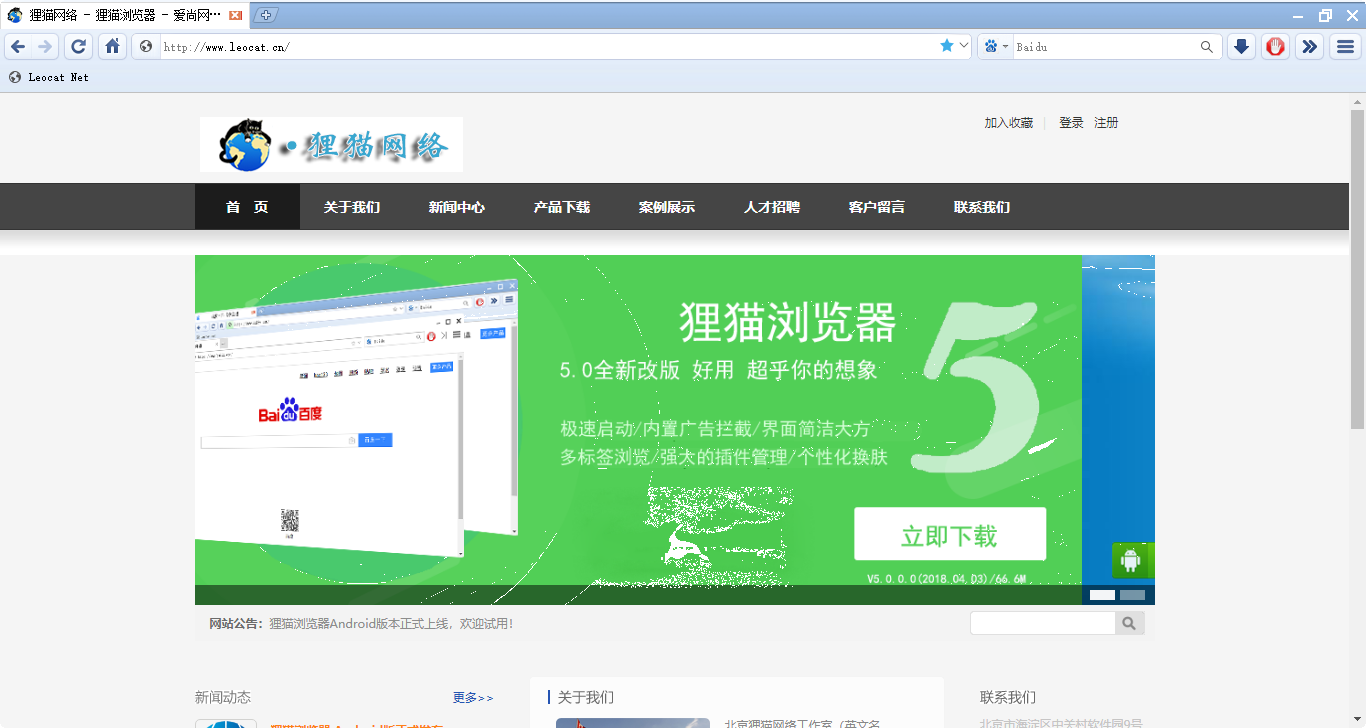Image resolution: width=1366 pixels, height=728 pixels.
Task: Click the 网站公告 label
Action: tap(236, 624)
